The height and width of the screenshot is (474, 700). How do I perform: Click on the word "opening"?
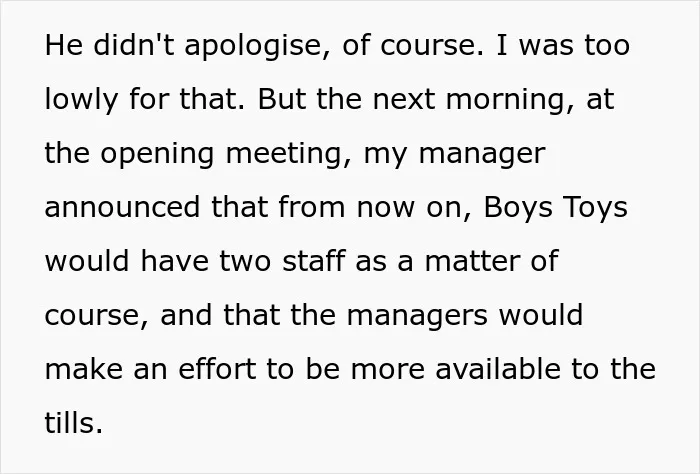[x=157, y=155]
